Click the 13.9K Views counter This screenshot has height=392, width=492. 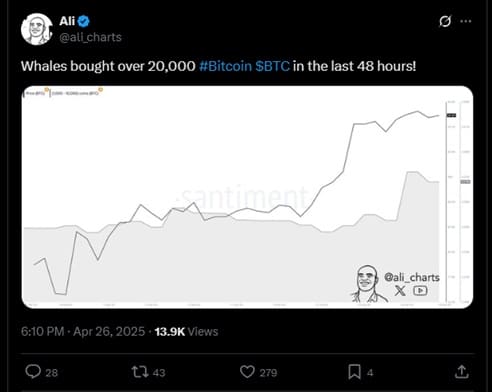pos(186,331)
